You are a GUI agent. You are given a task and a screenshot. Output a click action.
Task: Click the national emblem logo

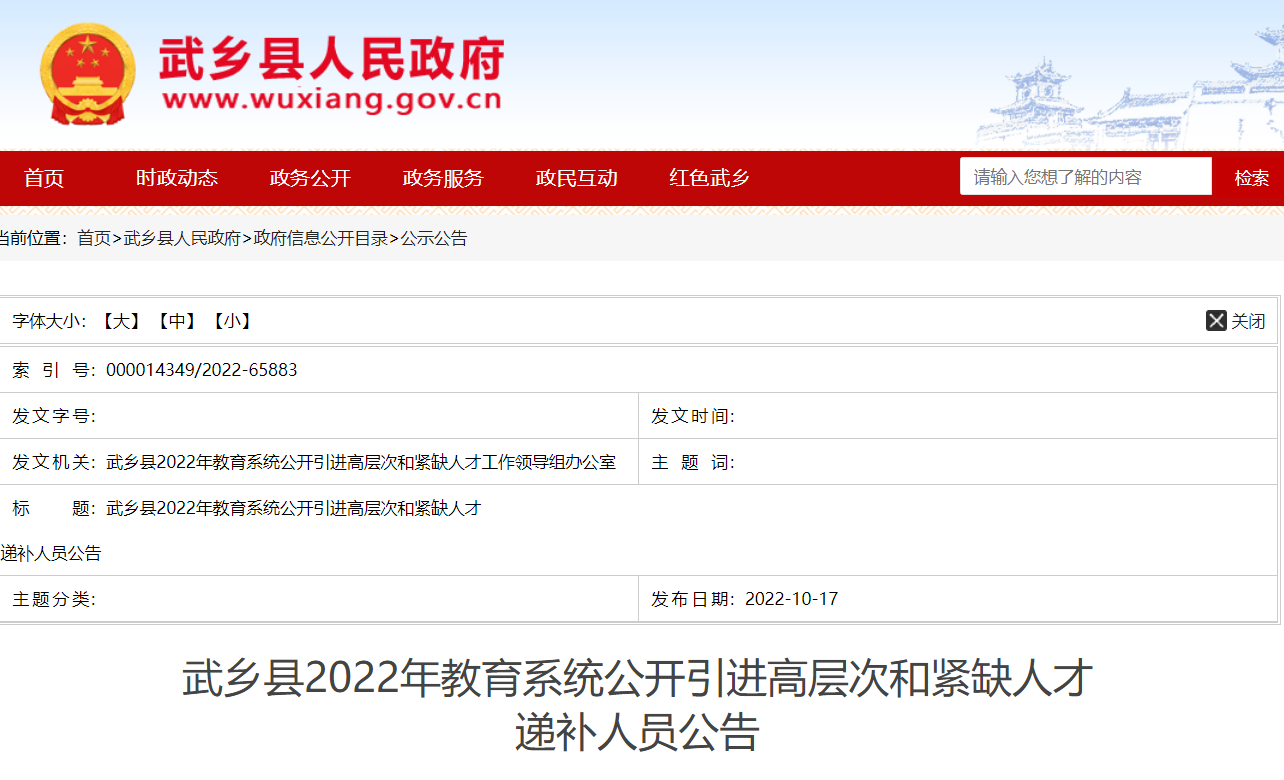(x=88, y=73)
